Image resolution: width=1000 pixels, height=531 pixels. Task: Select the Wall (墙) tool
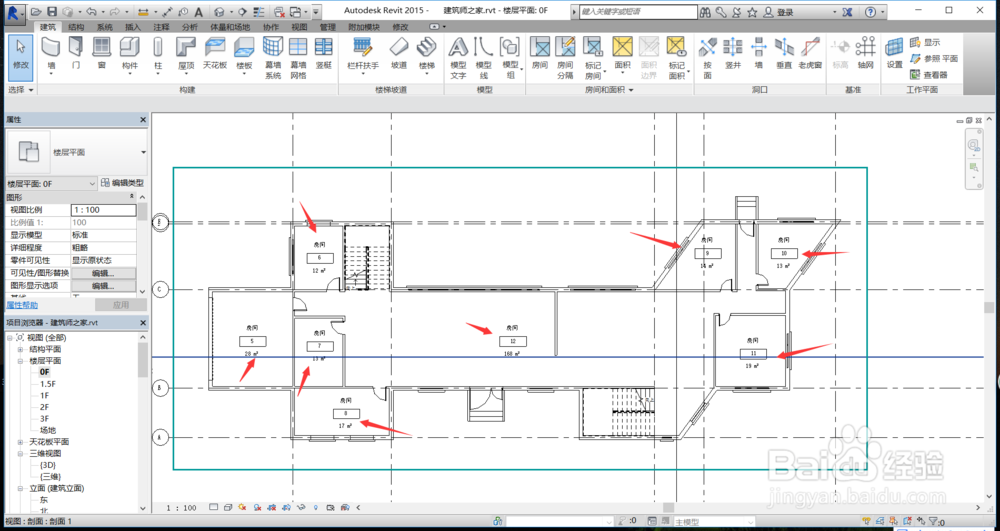[x=51, y=54]
